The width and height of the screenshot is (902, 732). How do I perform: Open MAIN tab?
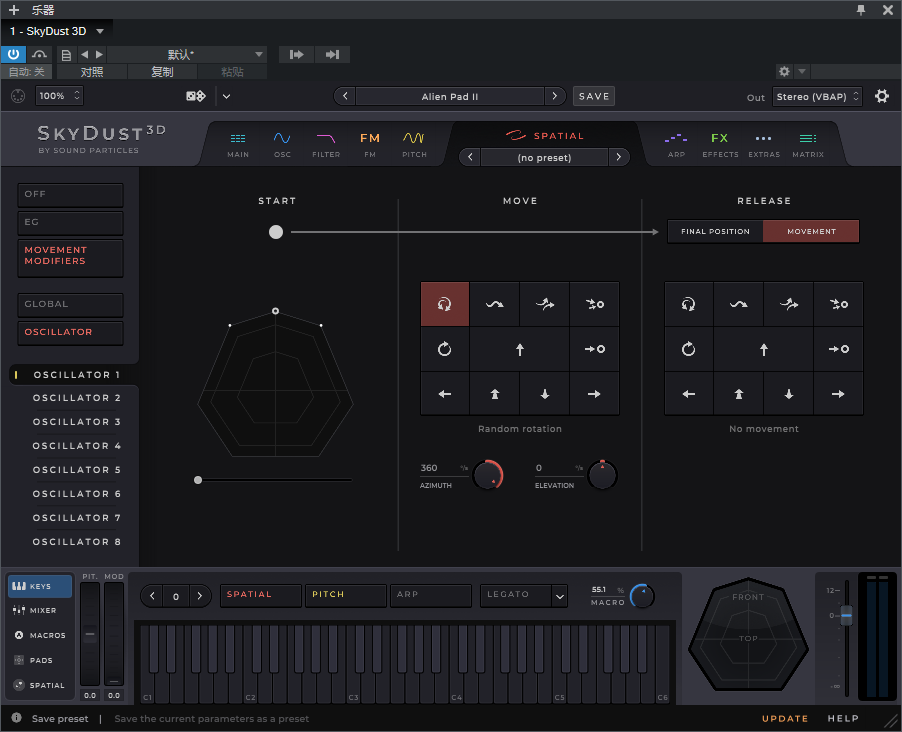pos(238,145)
